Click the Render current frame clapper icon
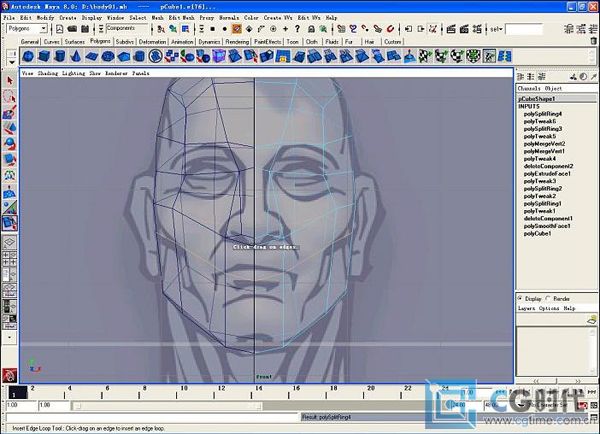The width and height of the screenshot is (600, 434). tap(451, 29)
